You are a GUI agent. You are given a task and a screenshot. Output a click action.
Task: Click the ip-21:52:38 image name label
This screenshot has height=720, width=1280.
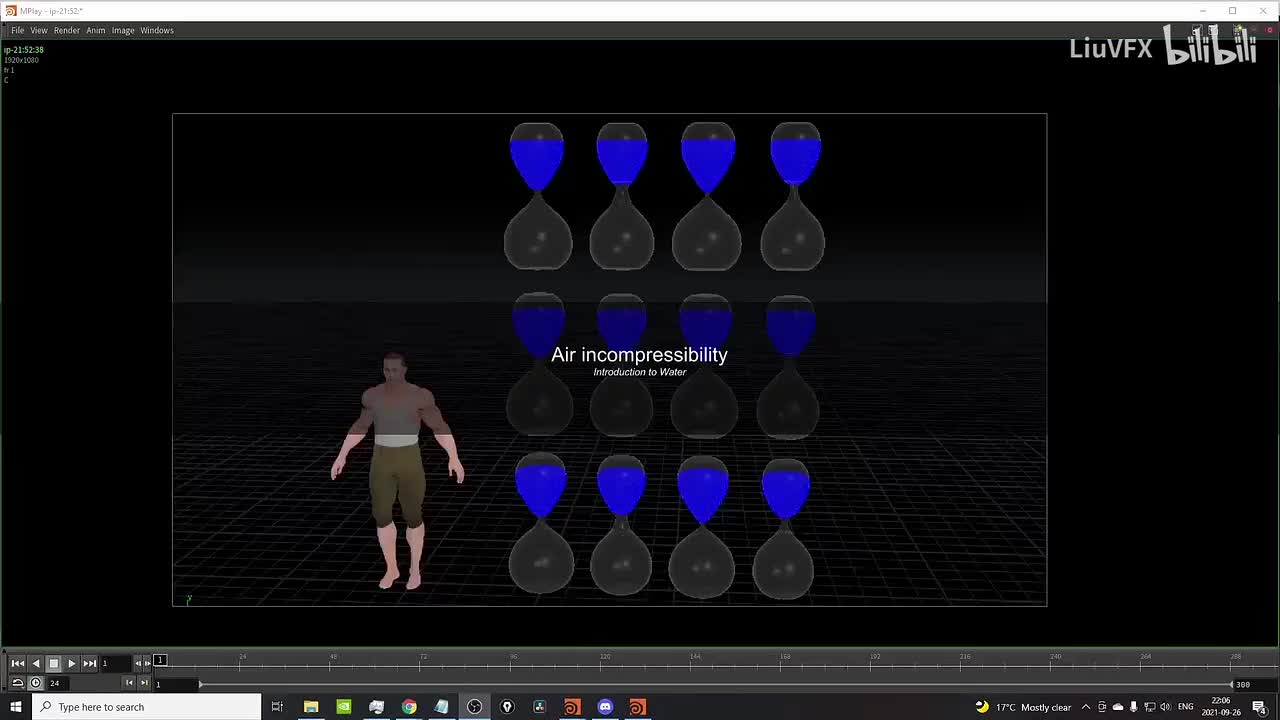click(24, 50)
